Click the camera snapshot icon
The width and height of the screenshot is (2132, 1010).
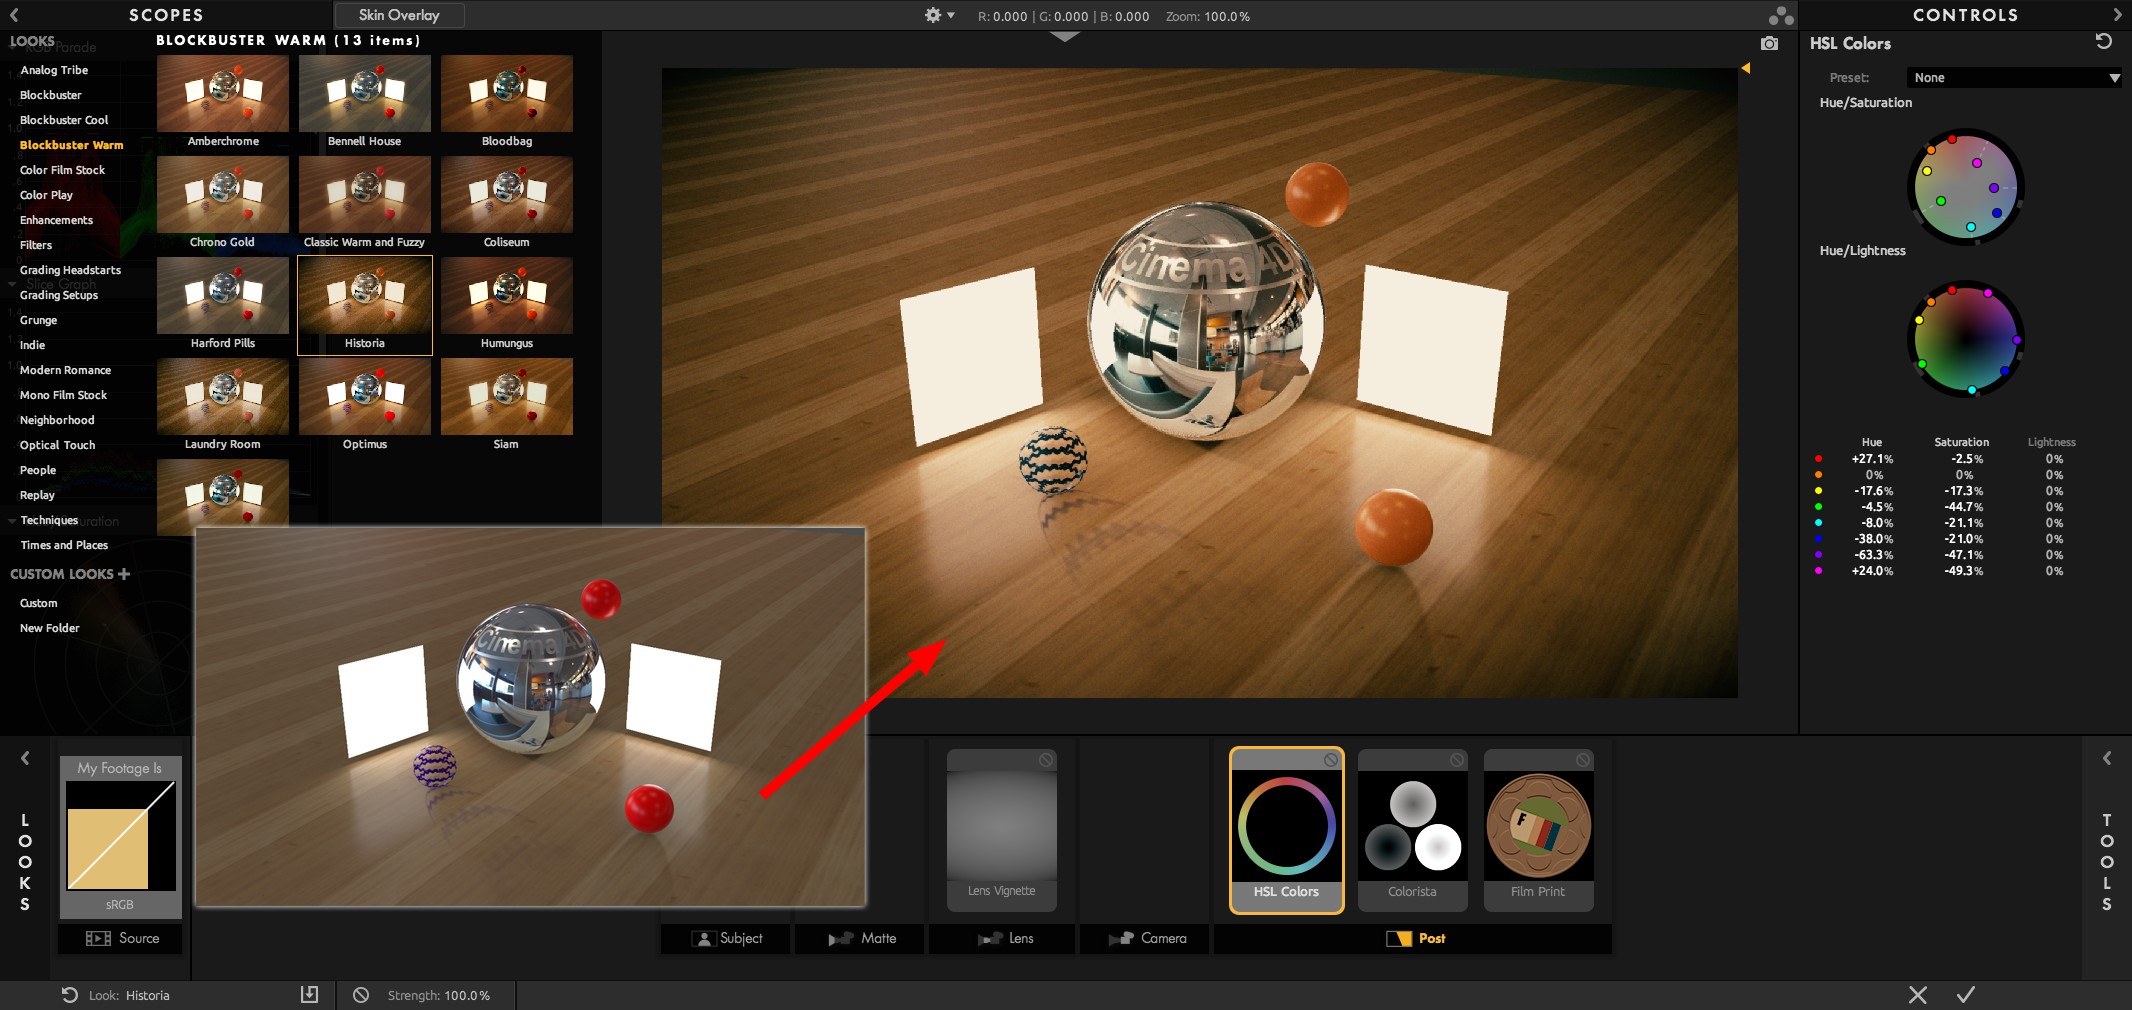[1769, 44]
